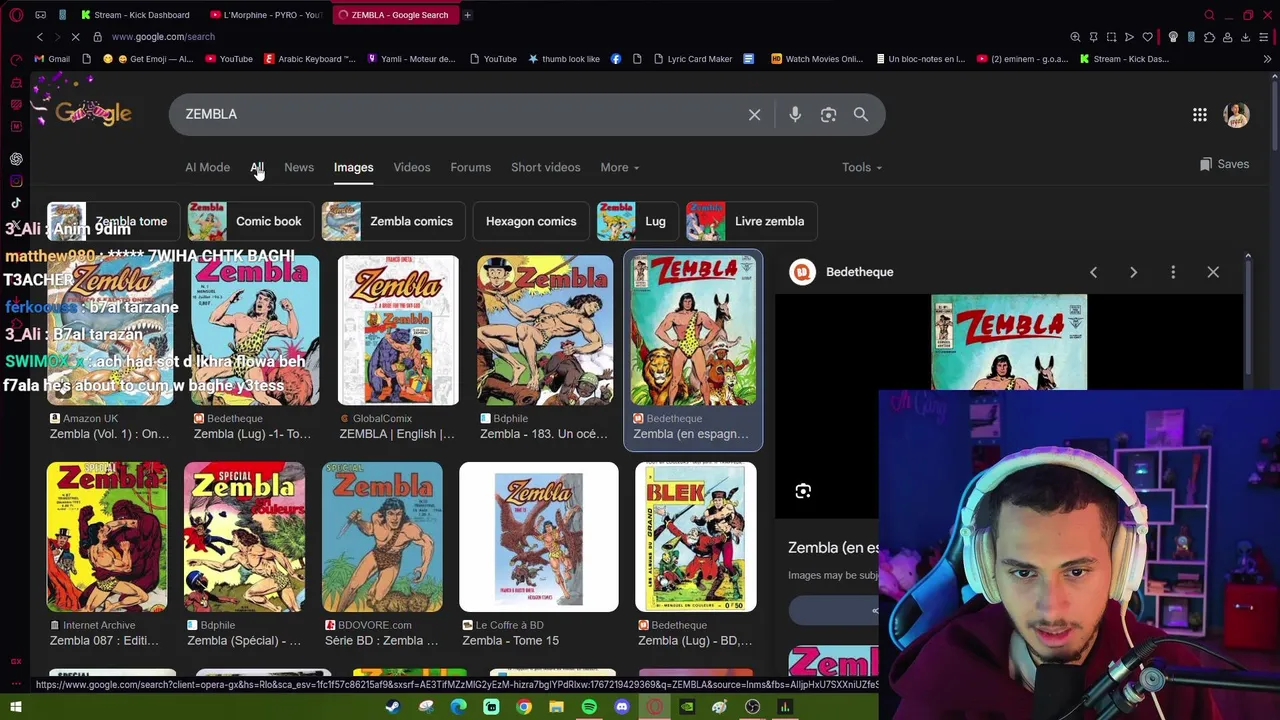This screenshot has height=720, width=1280.
Task: Select the Livre zembla filter chip
Action: (x=751, y=221)
